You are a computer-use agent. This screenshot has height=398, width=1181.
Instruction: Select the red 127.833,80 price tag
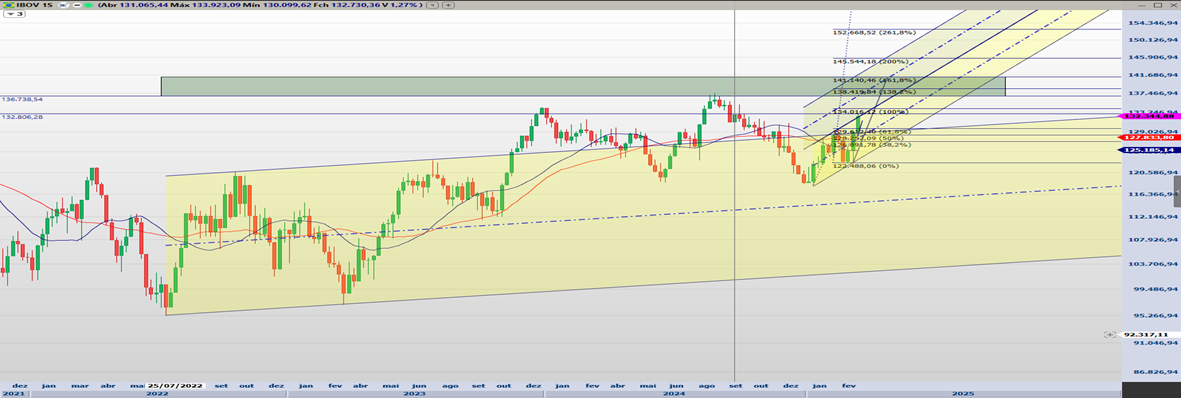(1151, 137)
